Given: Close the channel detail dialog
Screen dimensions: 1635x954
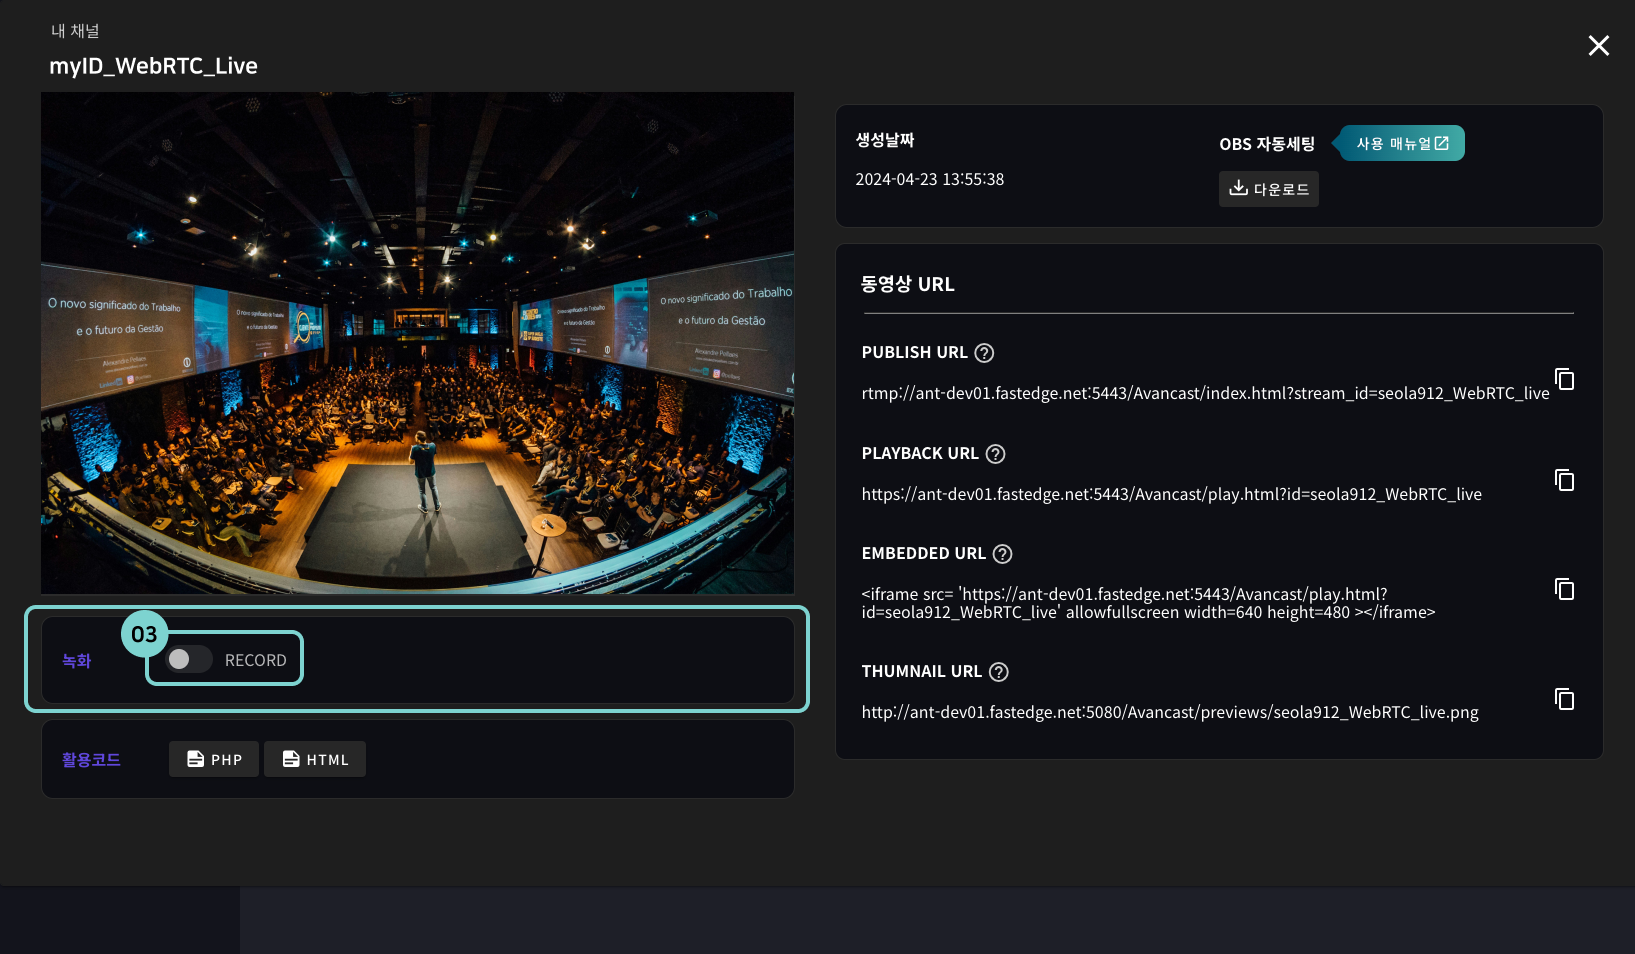Looking at the screenshot, I should (x=1598, y=46).
